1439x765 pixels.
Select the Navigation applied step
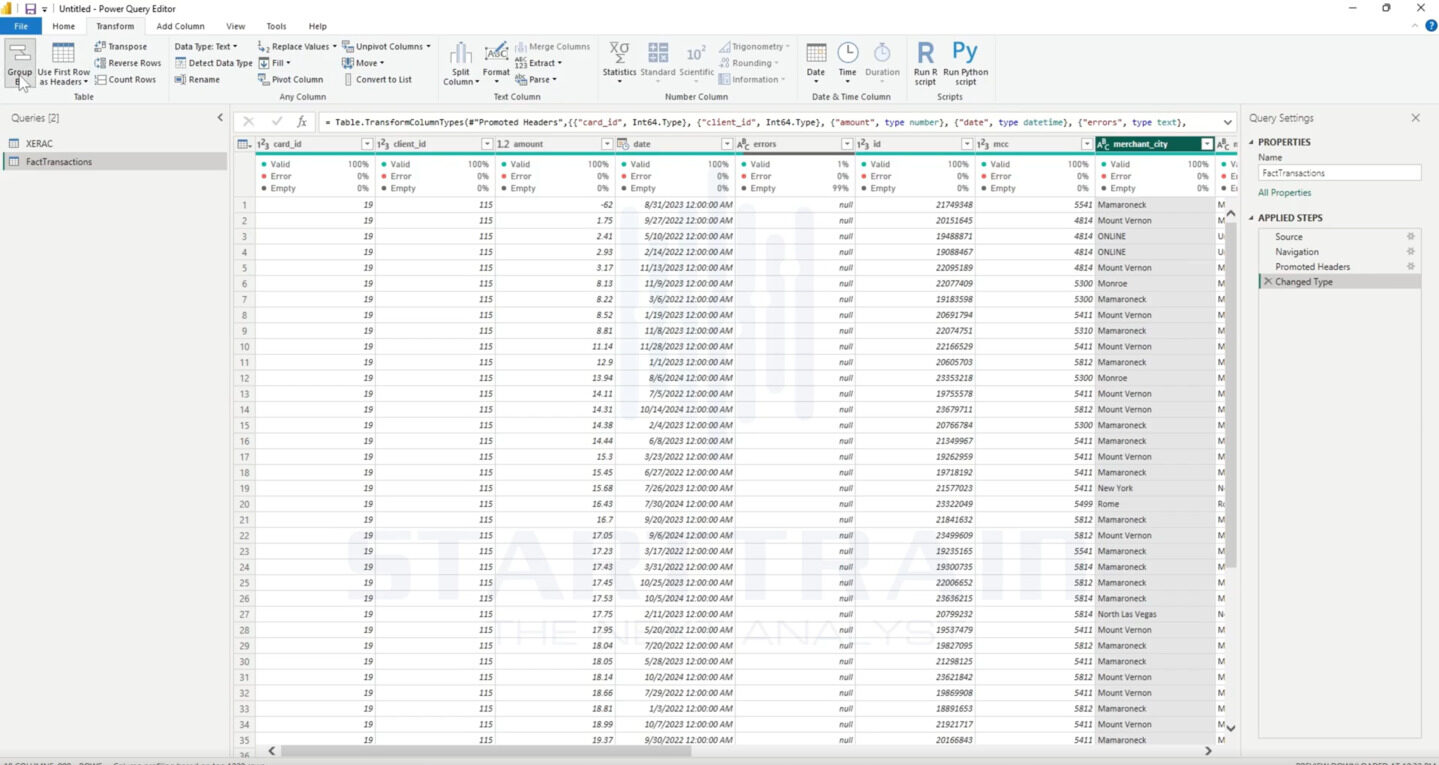(x=1297, y=252)
